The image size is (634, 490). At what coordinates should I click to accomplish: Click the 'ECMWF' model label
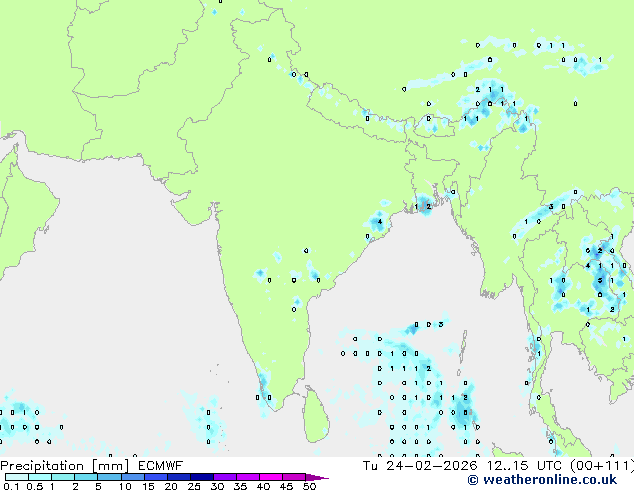coord(161,466)
